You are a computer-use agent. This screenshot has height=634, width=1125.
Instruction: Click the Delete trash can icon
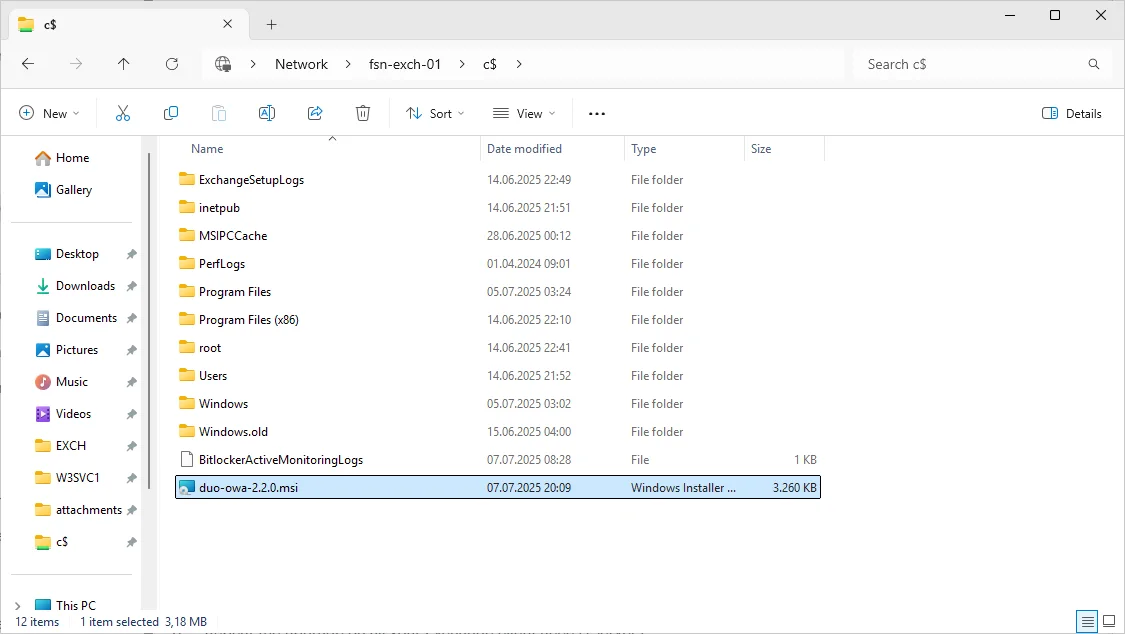(363, 113)
